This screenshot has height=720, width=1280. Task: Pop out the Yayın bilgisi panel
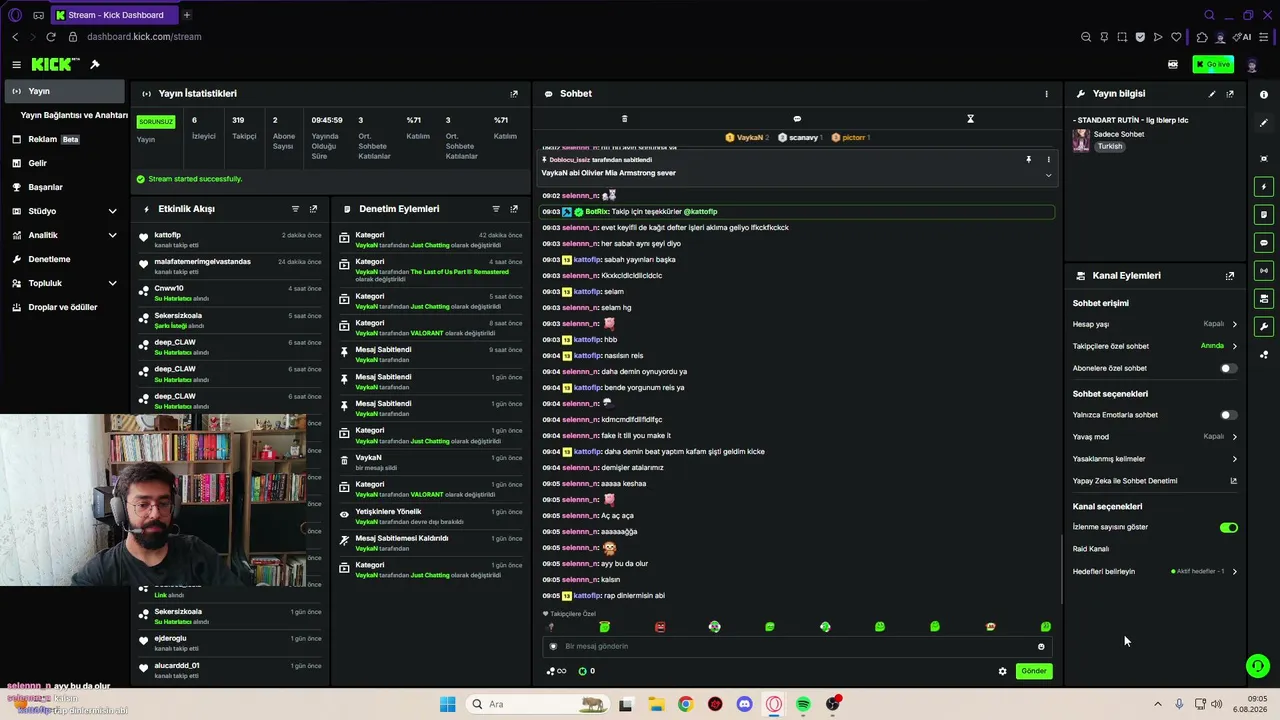click(x=1230, y=94)
